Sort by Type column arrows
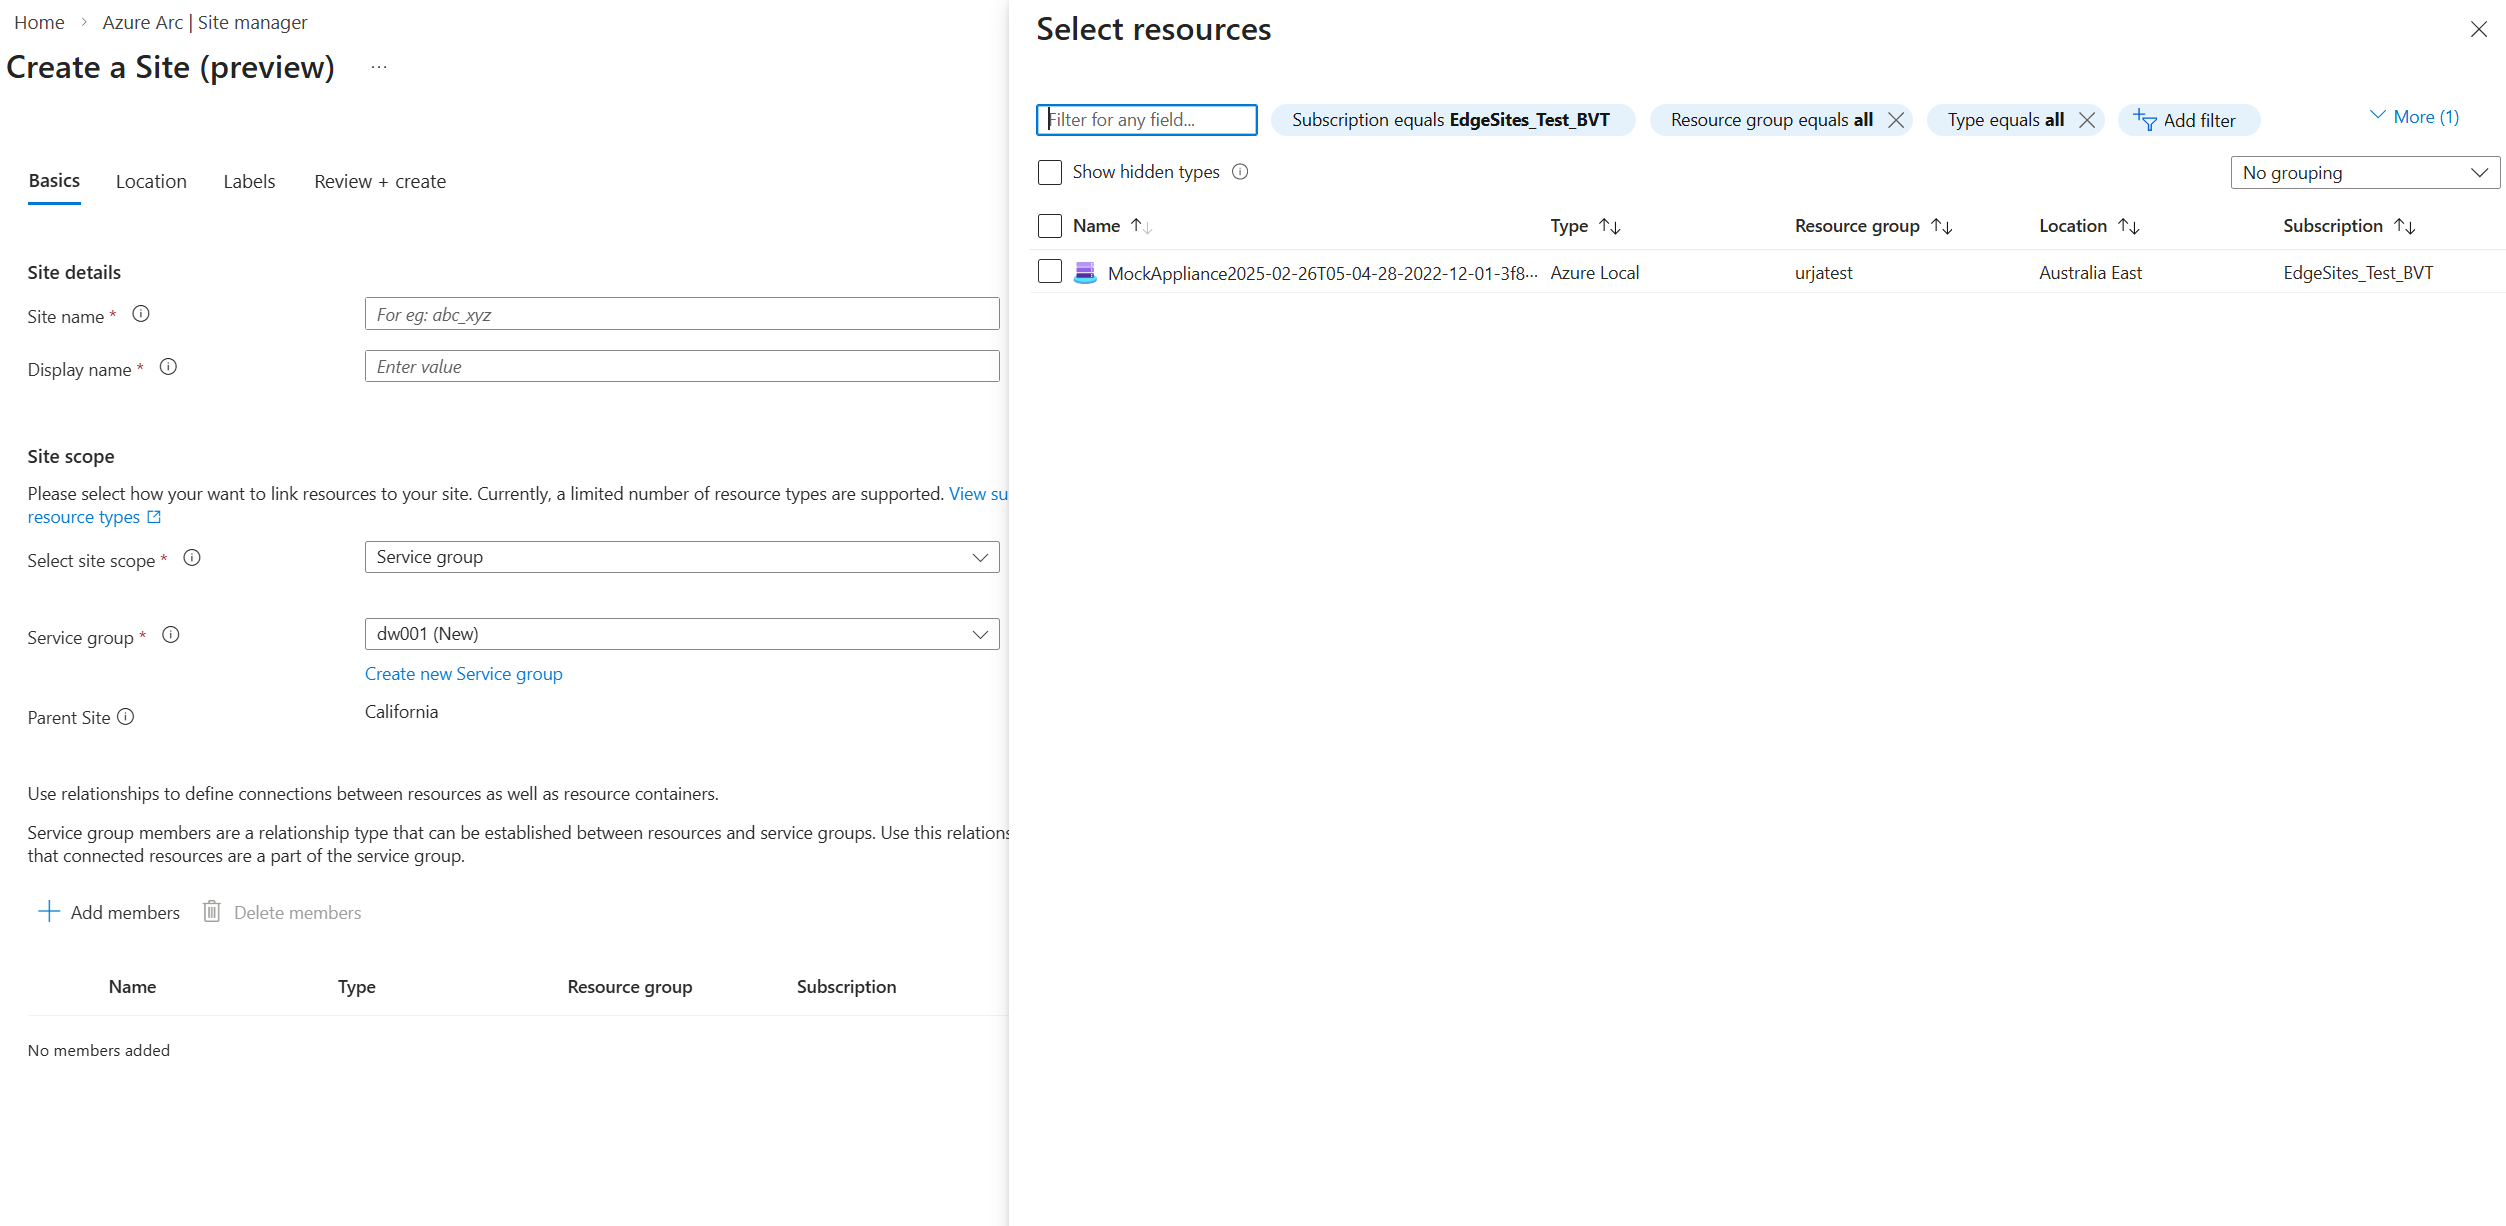 coord(1610,226)
